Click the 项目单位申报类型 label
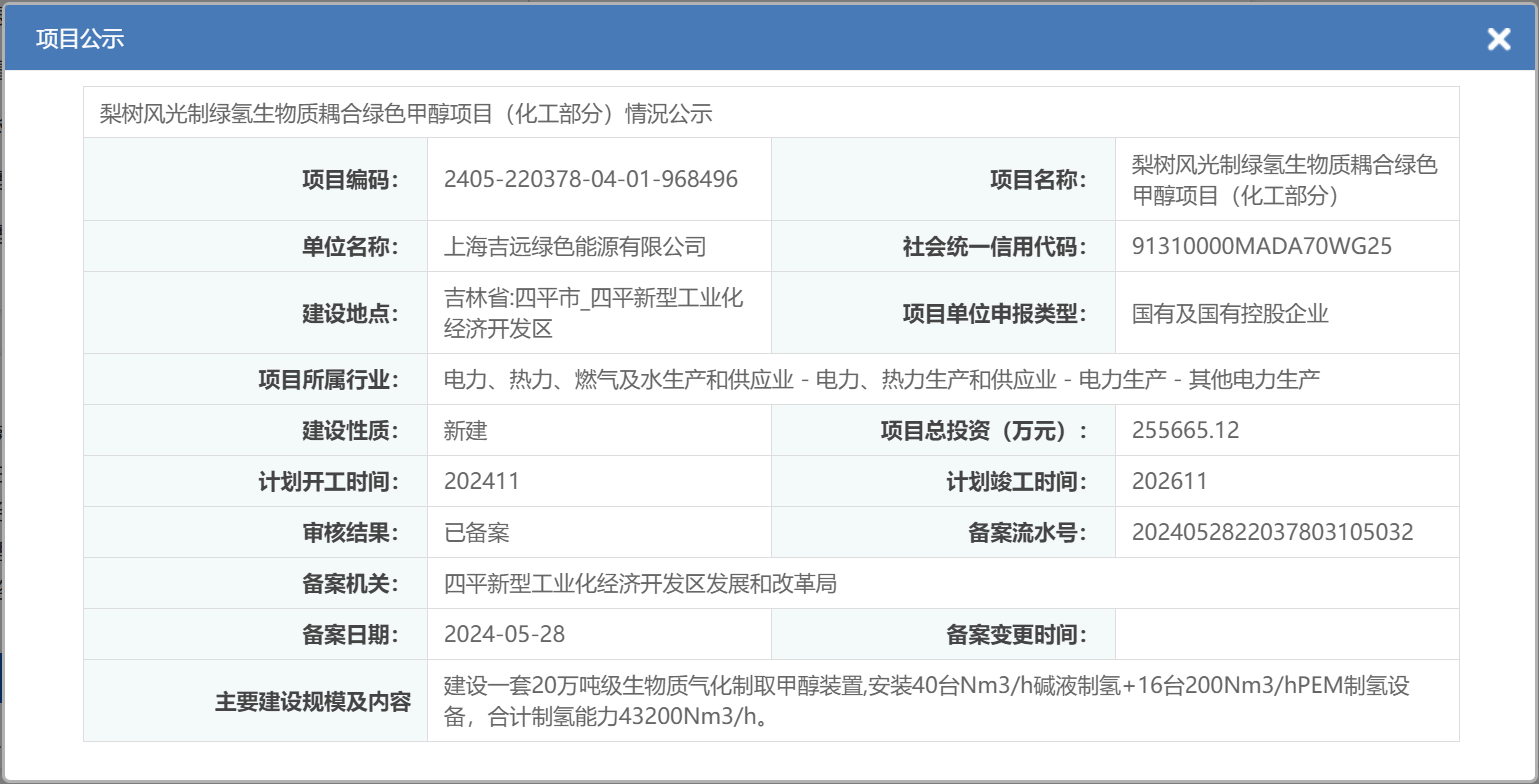Image resolution: width=1539 pixels, height=784 pixels. tap(995, 313)
